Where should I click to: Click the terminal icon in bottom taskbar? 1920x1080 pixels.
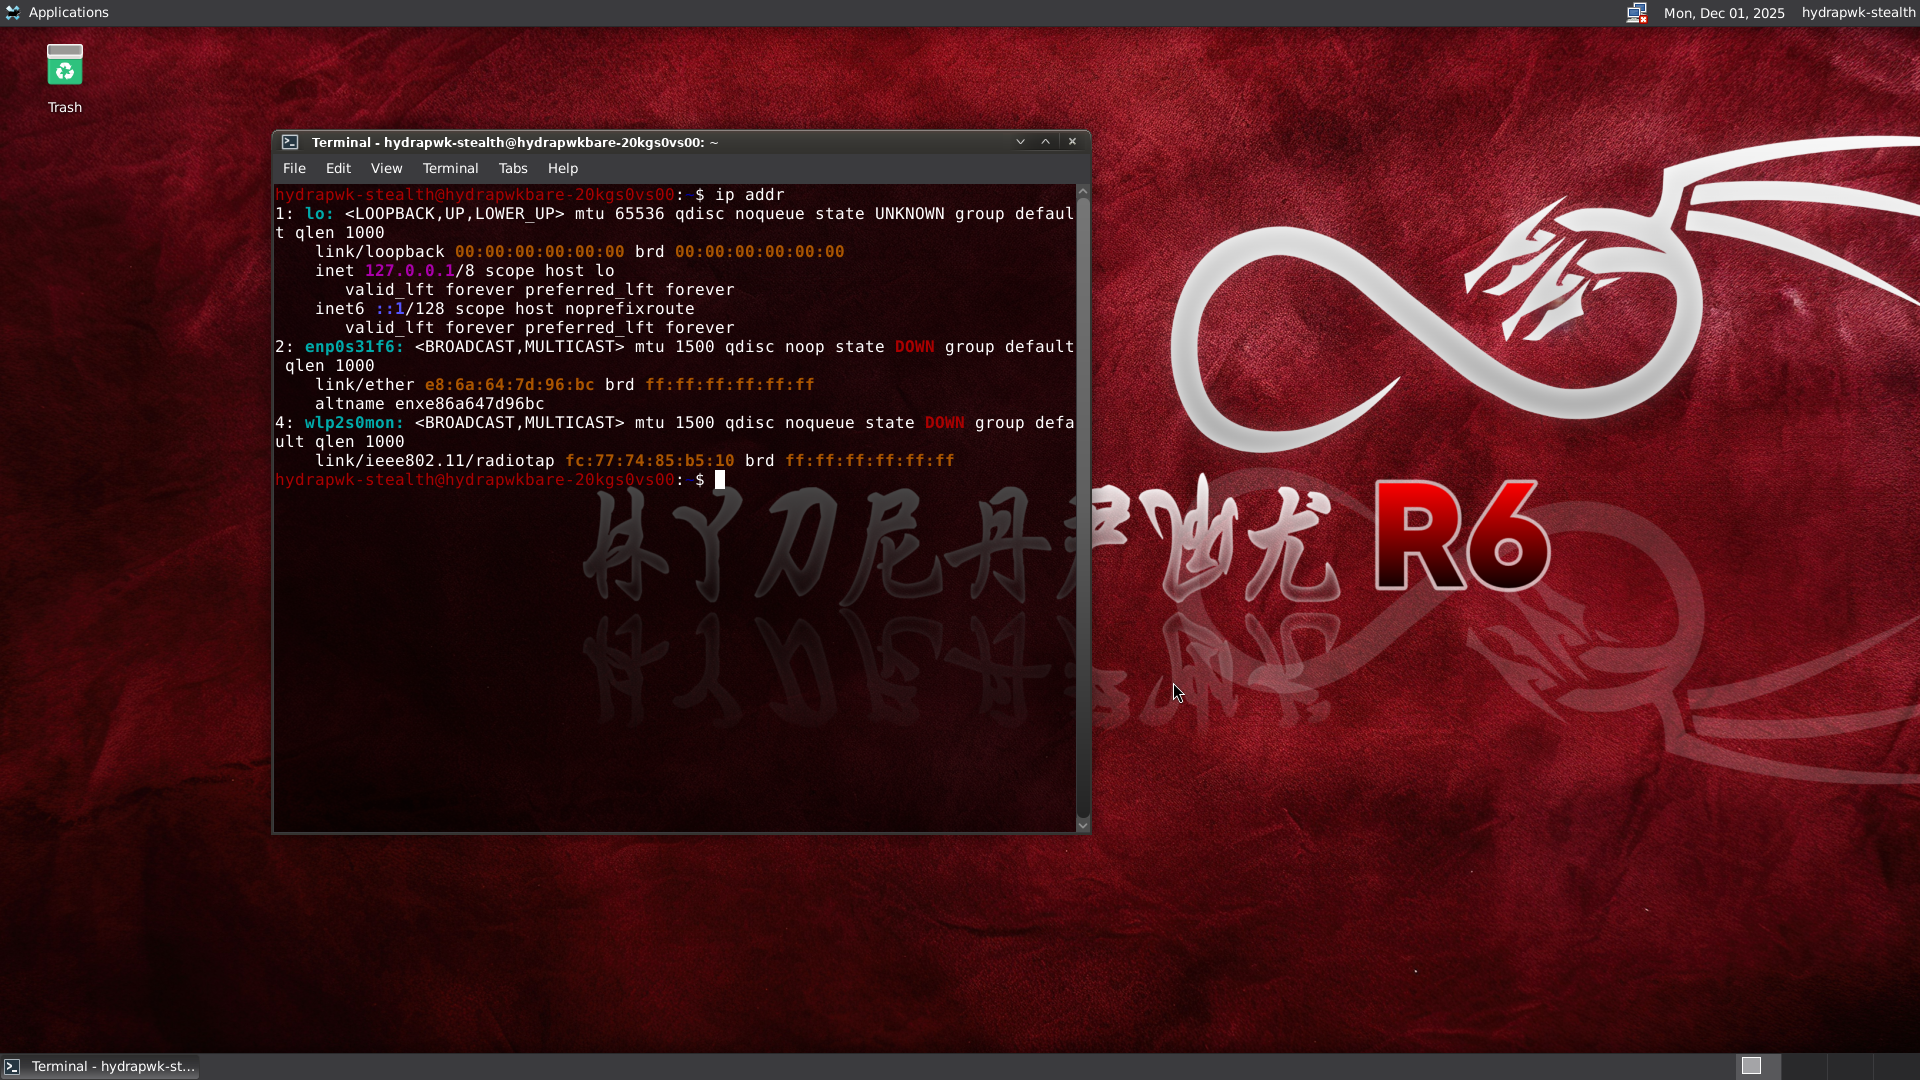coord(12,1066)
